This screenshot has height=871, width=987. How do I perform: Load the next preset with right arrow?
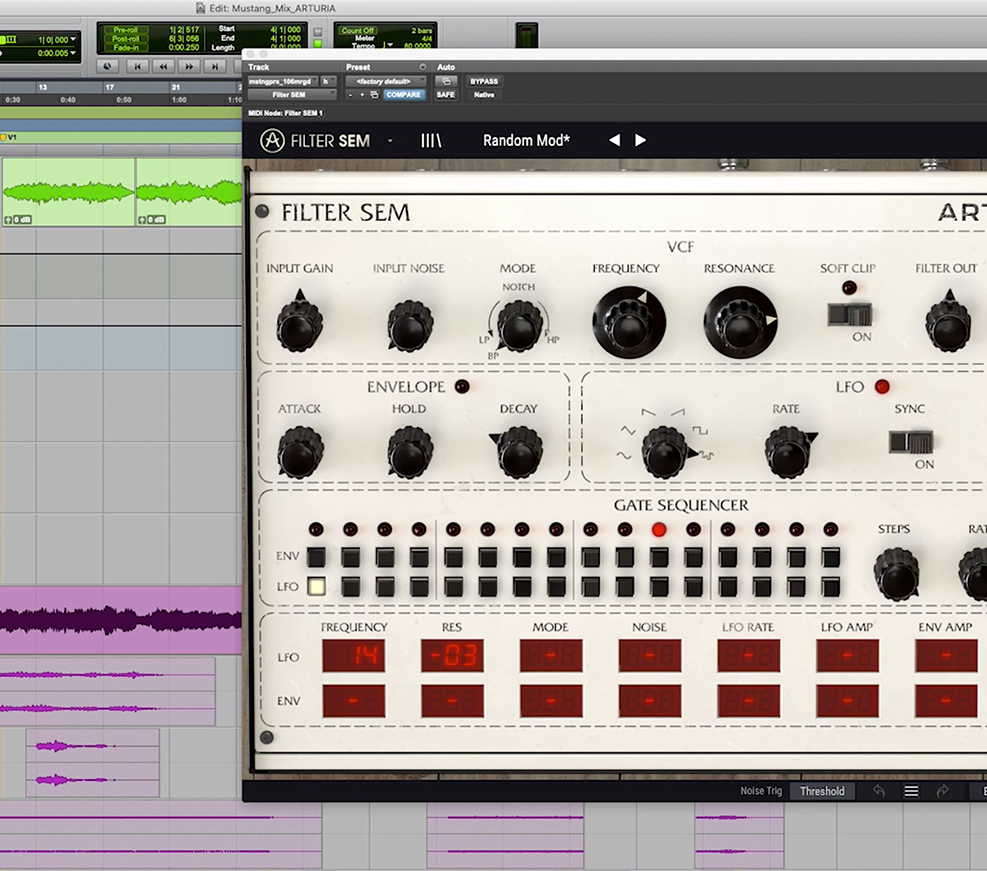(640, 140)
